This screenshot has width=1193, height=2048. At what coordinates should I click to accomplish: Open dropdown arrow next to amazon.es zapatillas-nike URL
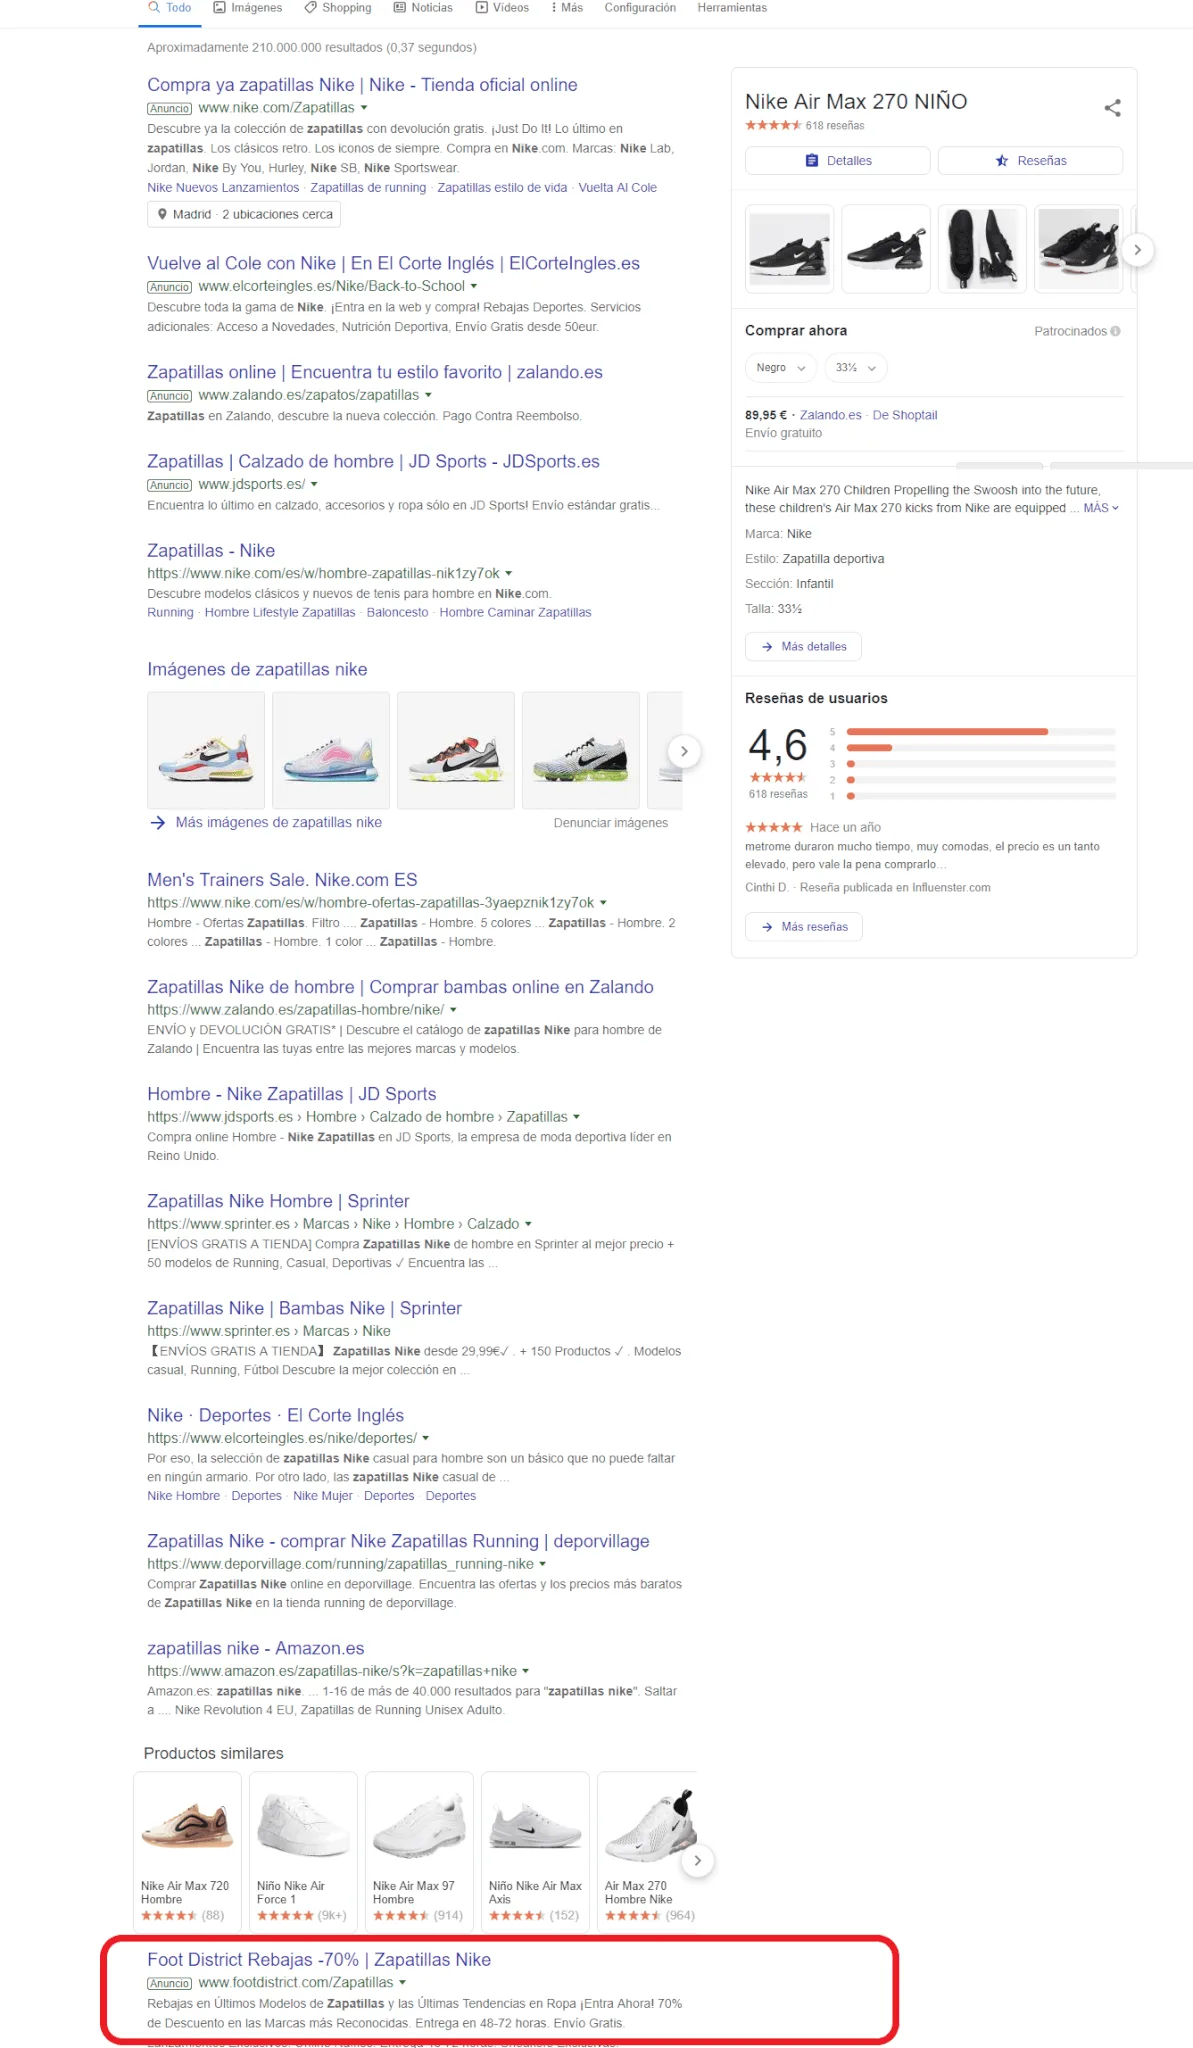pyautogui.click(x=526, y=1672)
